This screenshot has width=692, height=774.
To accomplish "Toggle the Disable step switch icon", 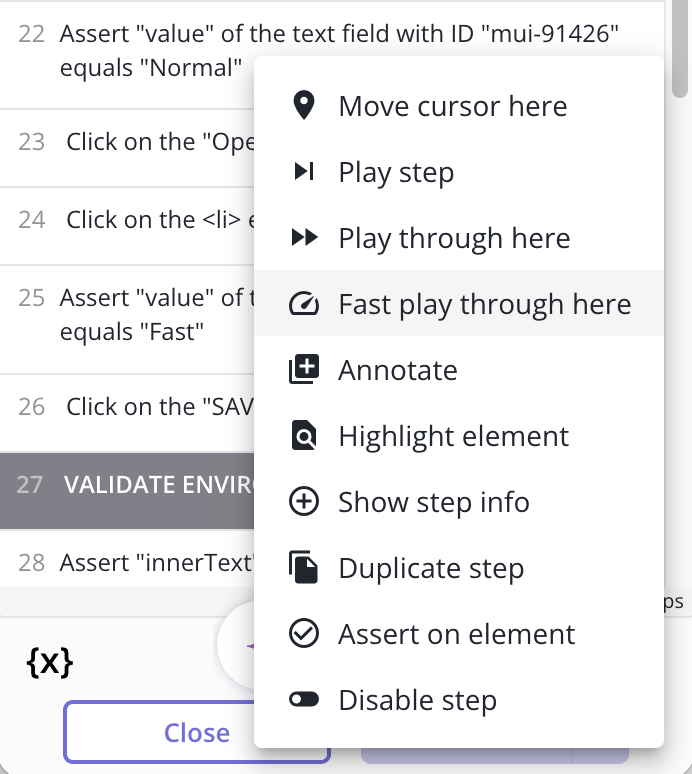I will [x=304, y=699].
